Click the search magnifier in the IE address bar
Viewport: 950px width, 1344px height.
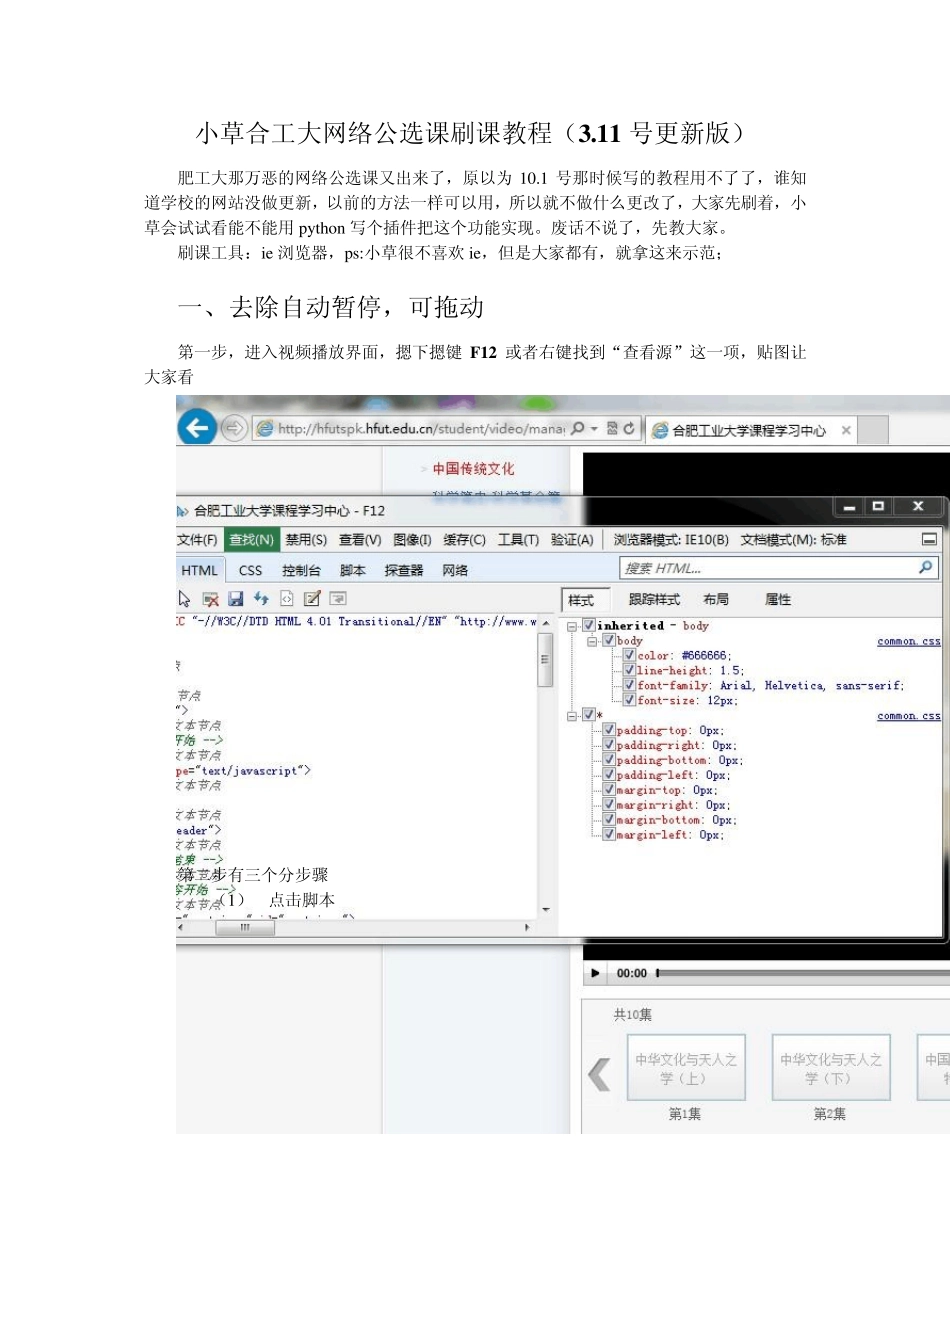[578, 428]
